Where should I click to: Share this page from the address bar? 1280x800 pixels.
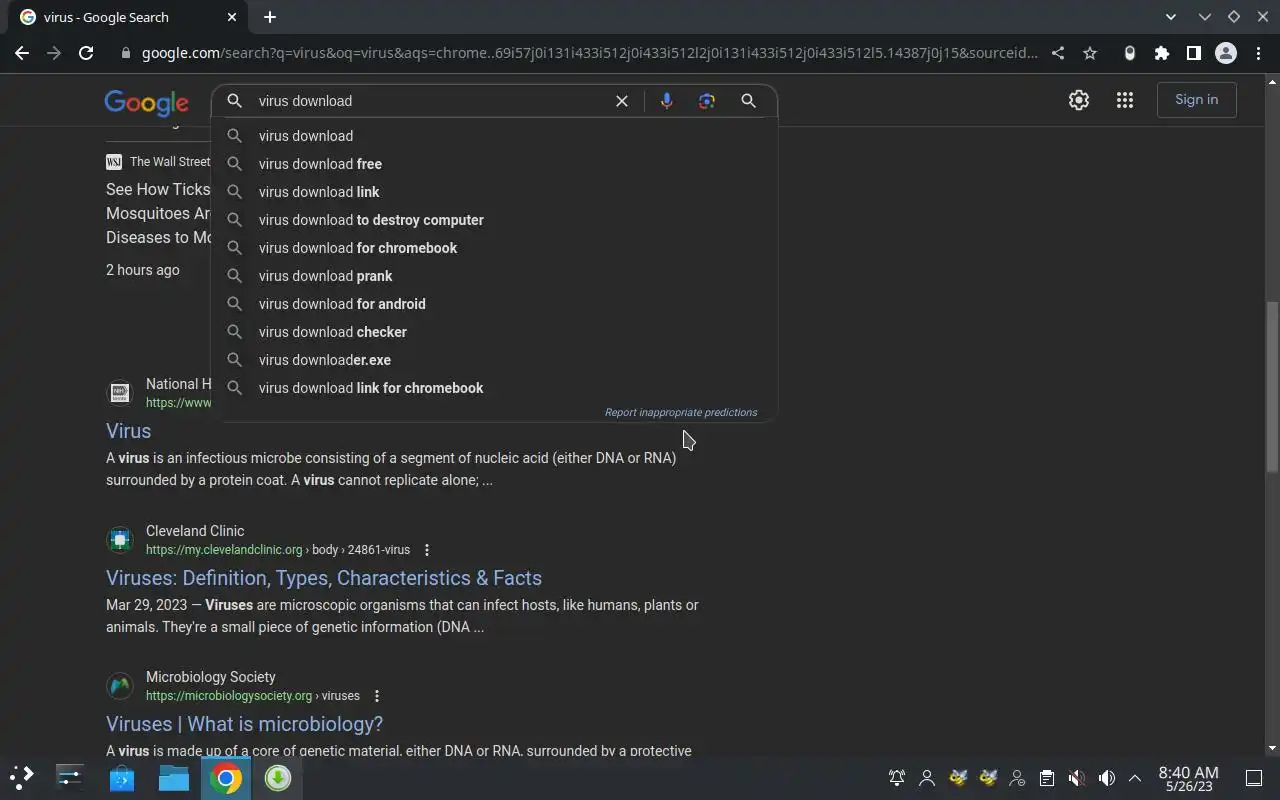[1058, 53]
